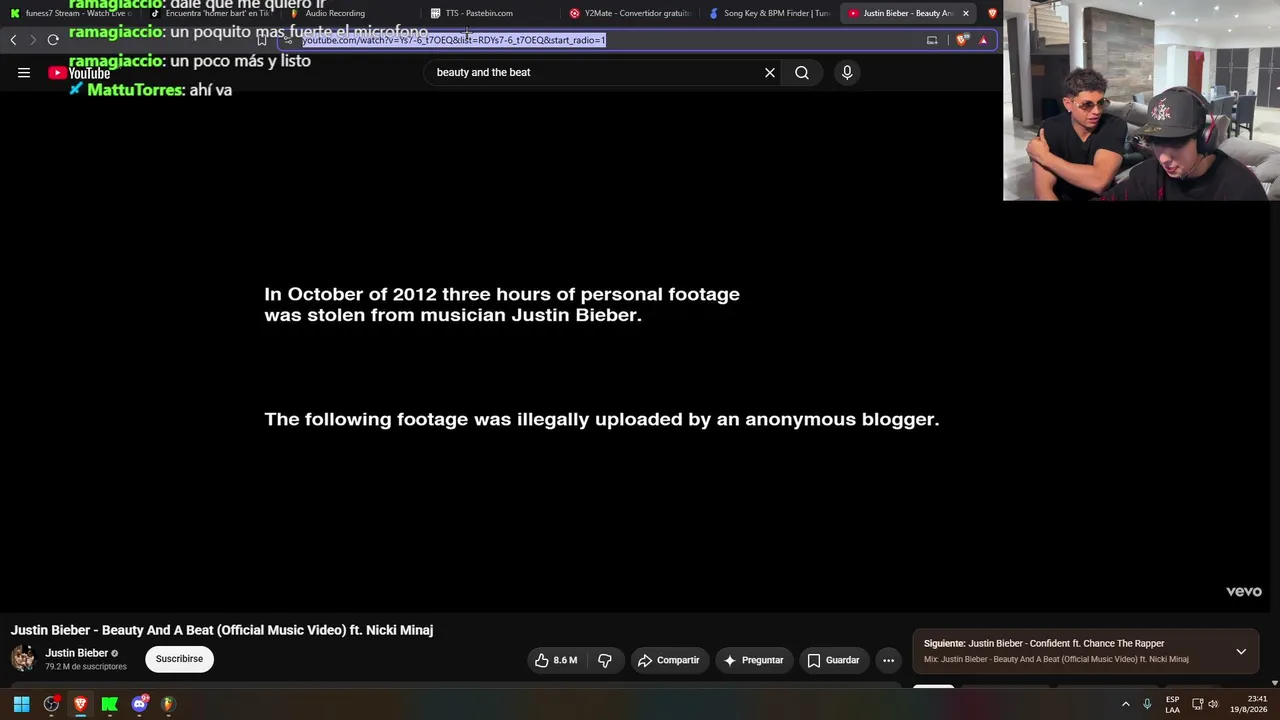Open the Brave Rewards triangle icon
The image size is (1280, 720).
pyautogui.click(x=984, y=40)
